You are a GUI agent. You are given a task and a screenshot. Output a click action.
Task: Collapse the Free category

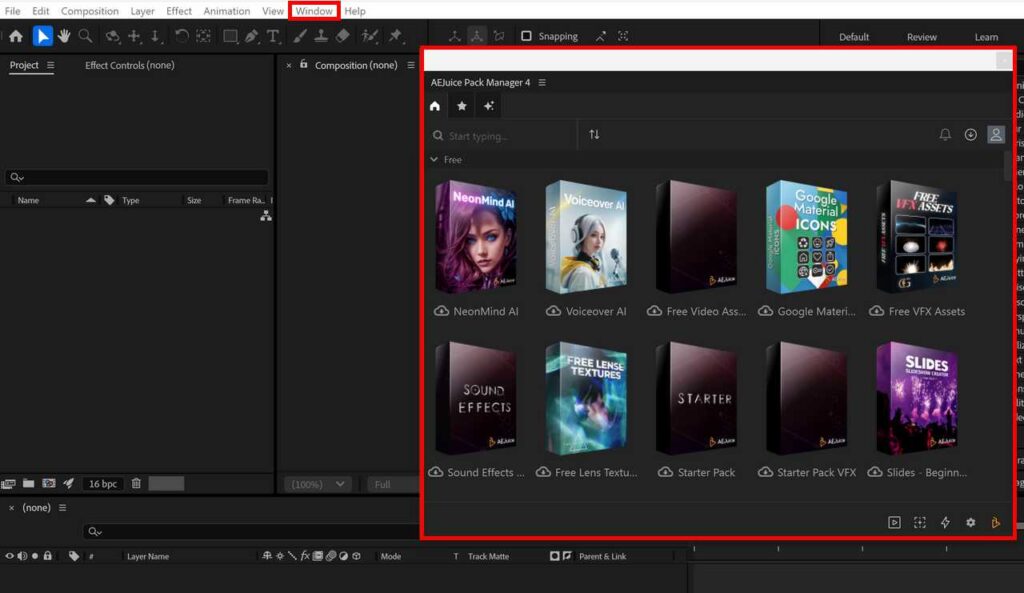pos(434,159)
